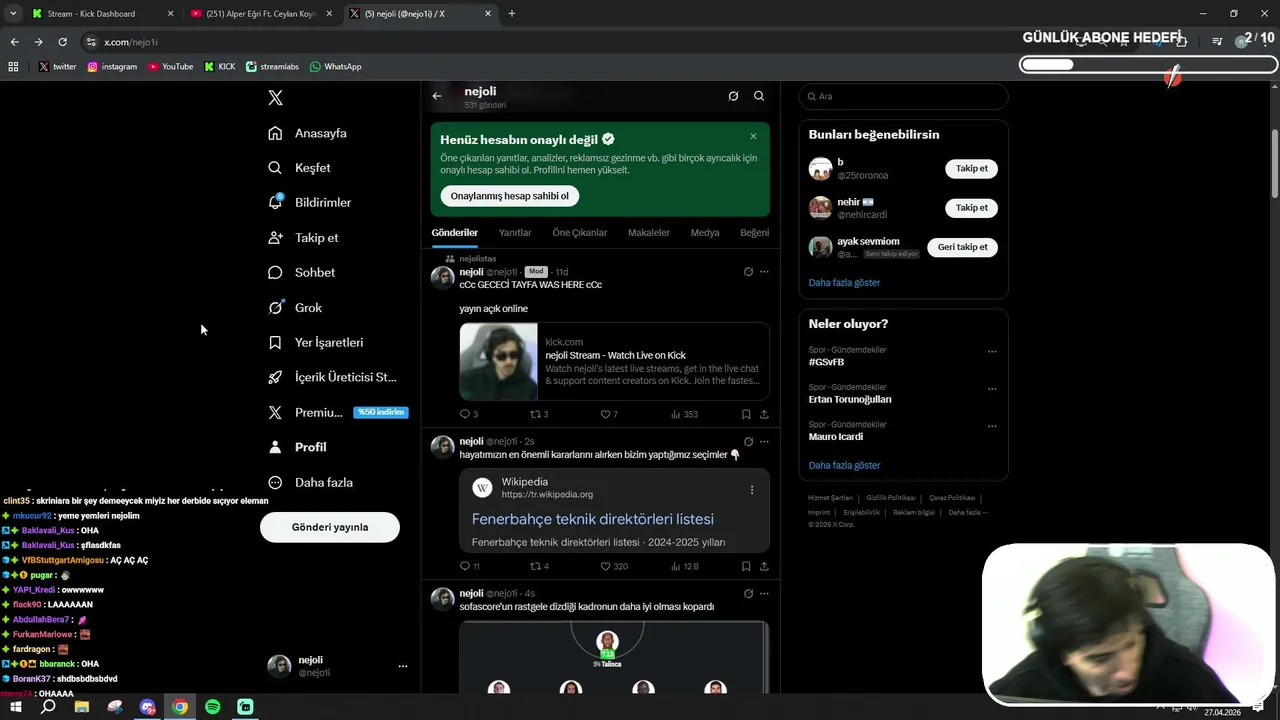
Task: Open Mauro Icardi trend
Action: tap(836, 437)
